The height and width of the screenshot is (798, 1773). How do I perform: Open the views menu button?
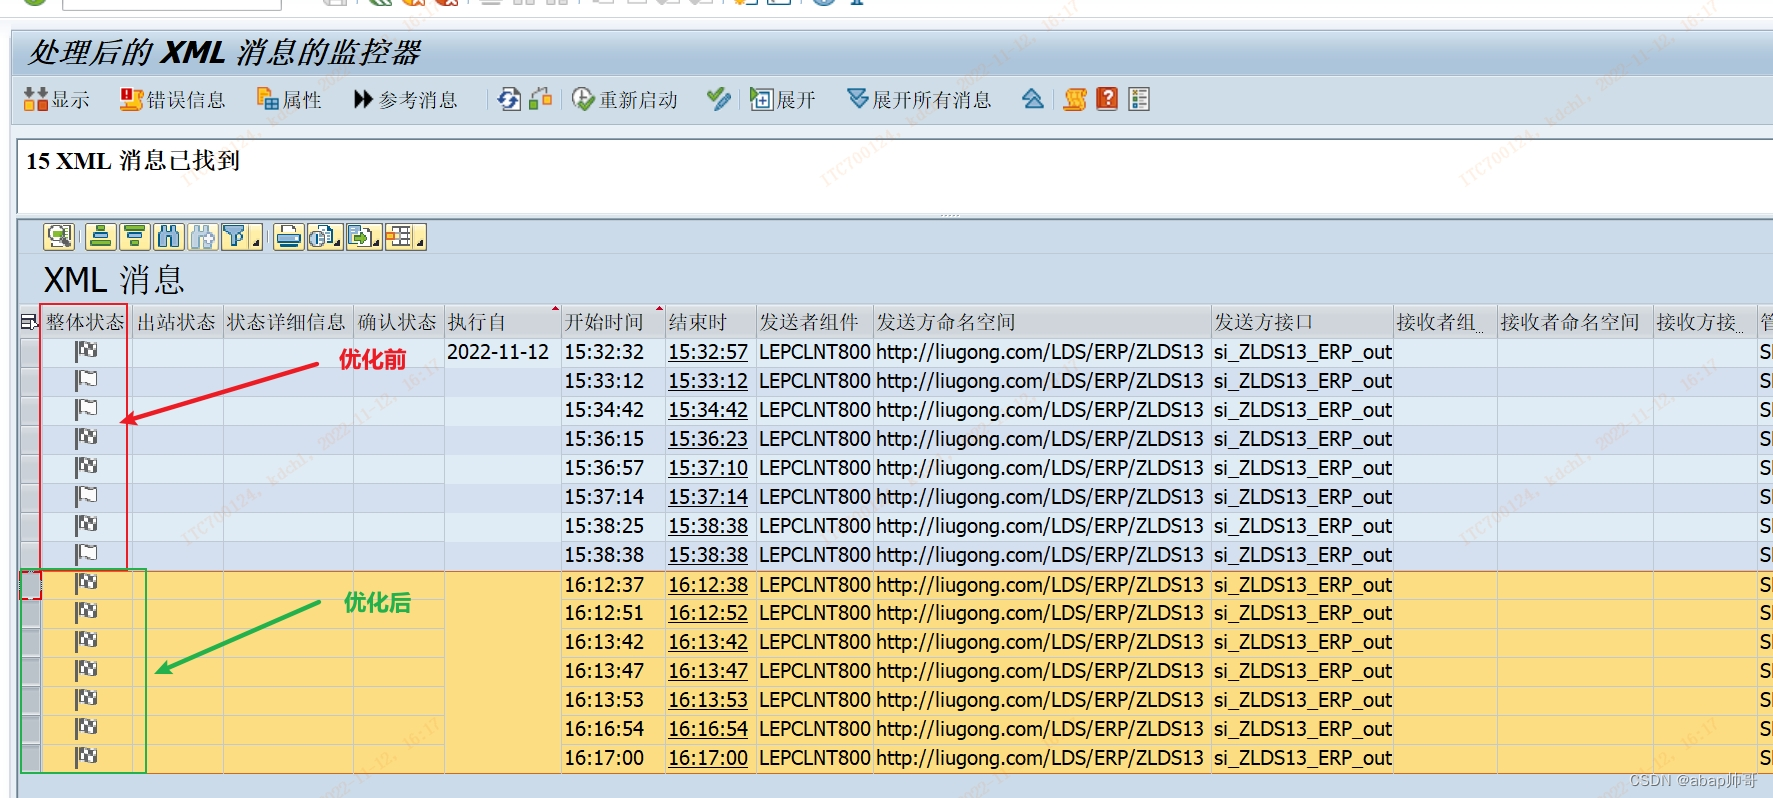[325, 237]
